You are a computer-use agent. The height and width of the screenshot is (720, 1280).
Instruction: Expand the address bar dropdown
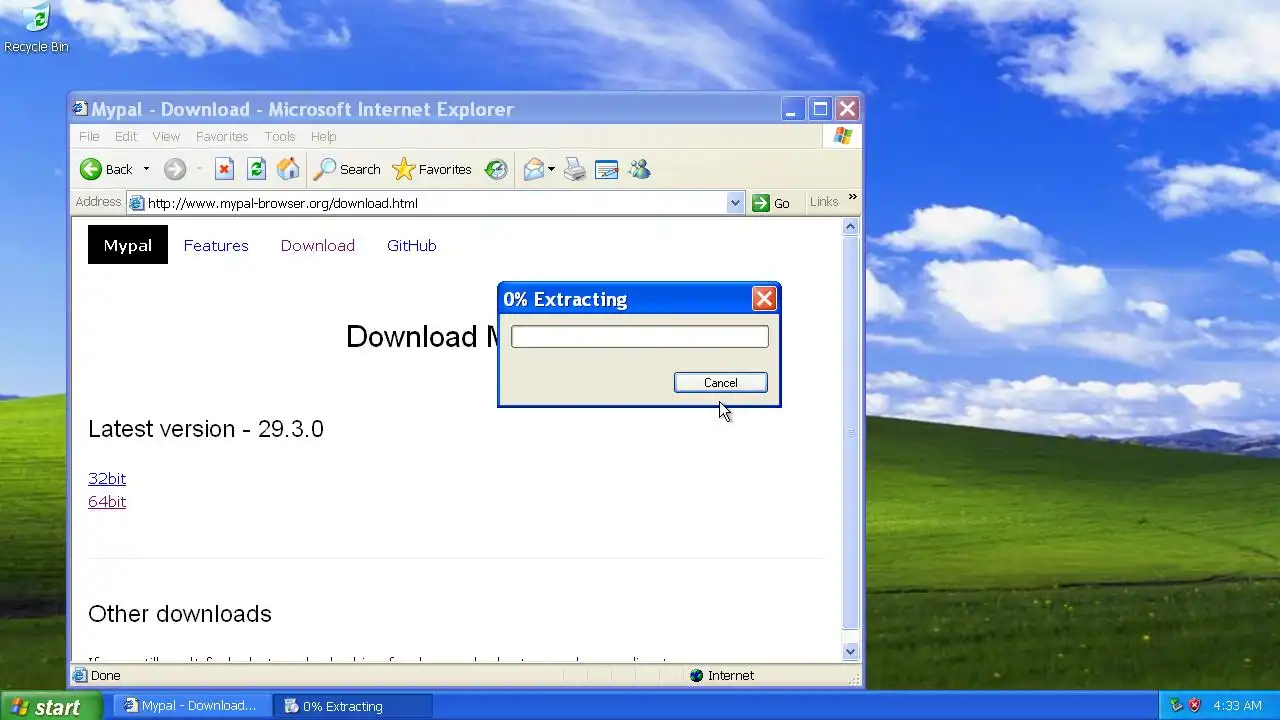[x=735, y=203]
